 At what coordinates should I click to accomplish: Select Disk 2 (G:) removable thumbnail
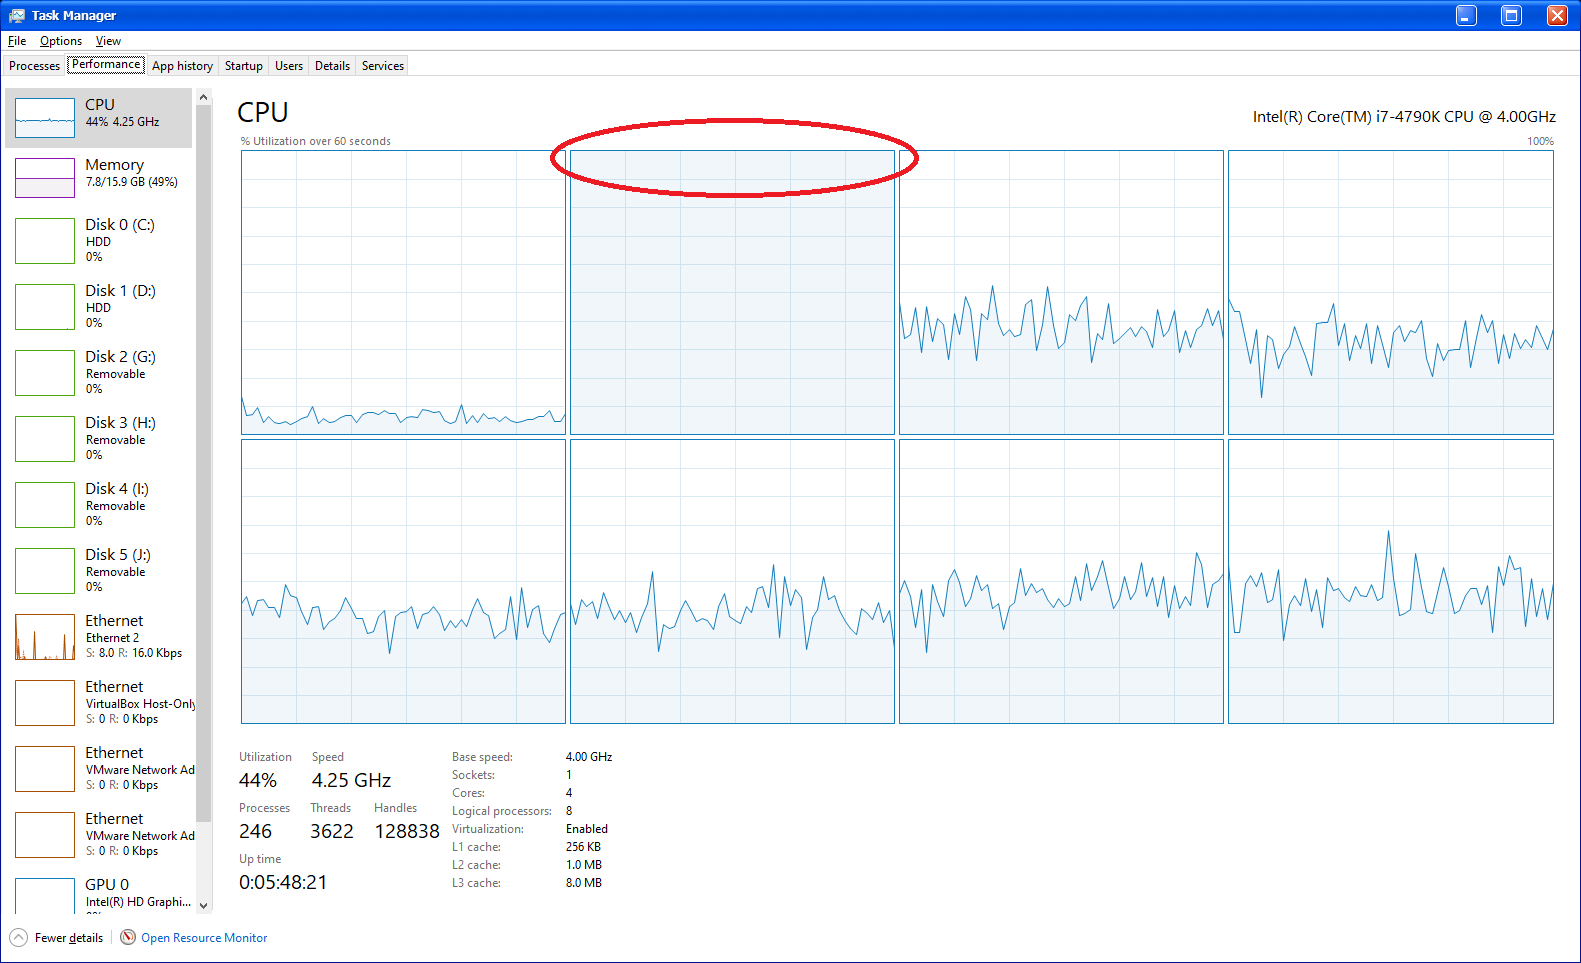pyautogui.click(x=45, y=373)
